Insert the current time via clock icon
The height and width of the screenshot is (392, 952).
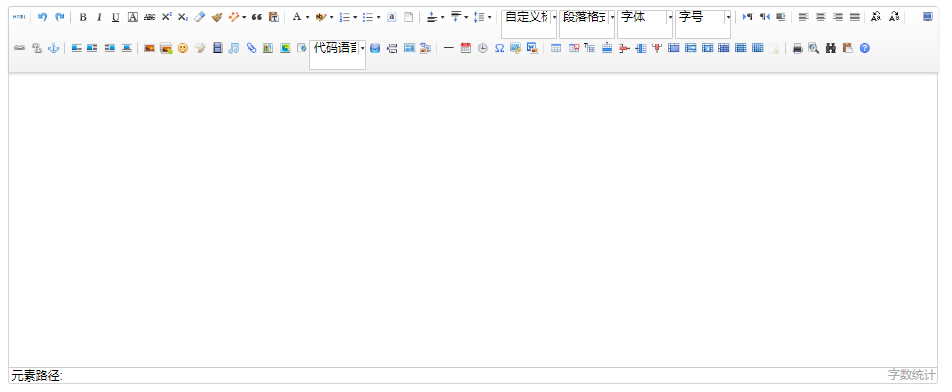tap(483, 48)
